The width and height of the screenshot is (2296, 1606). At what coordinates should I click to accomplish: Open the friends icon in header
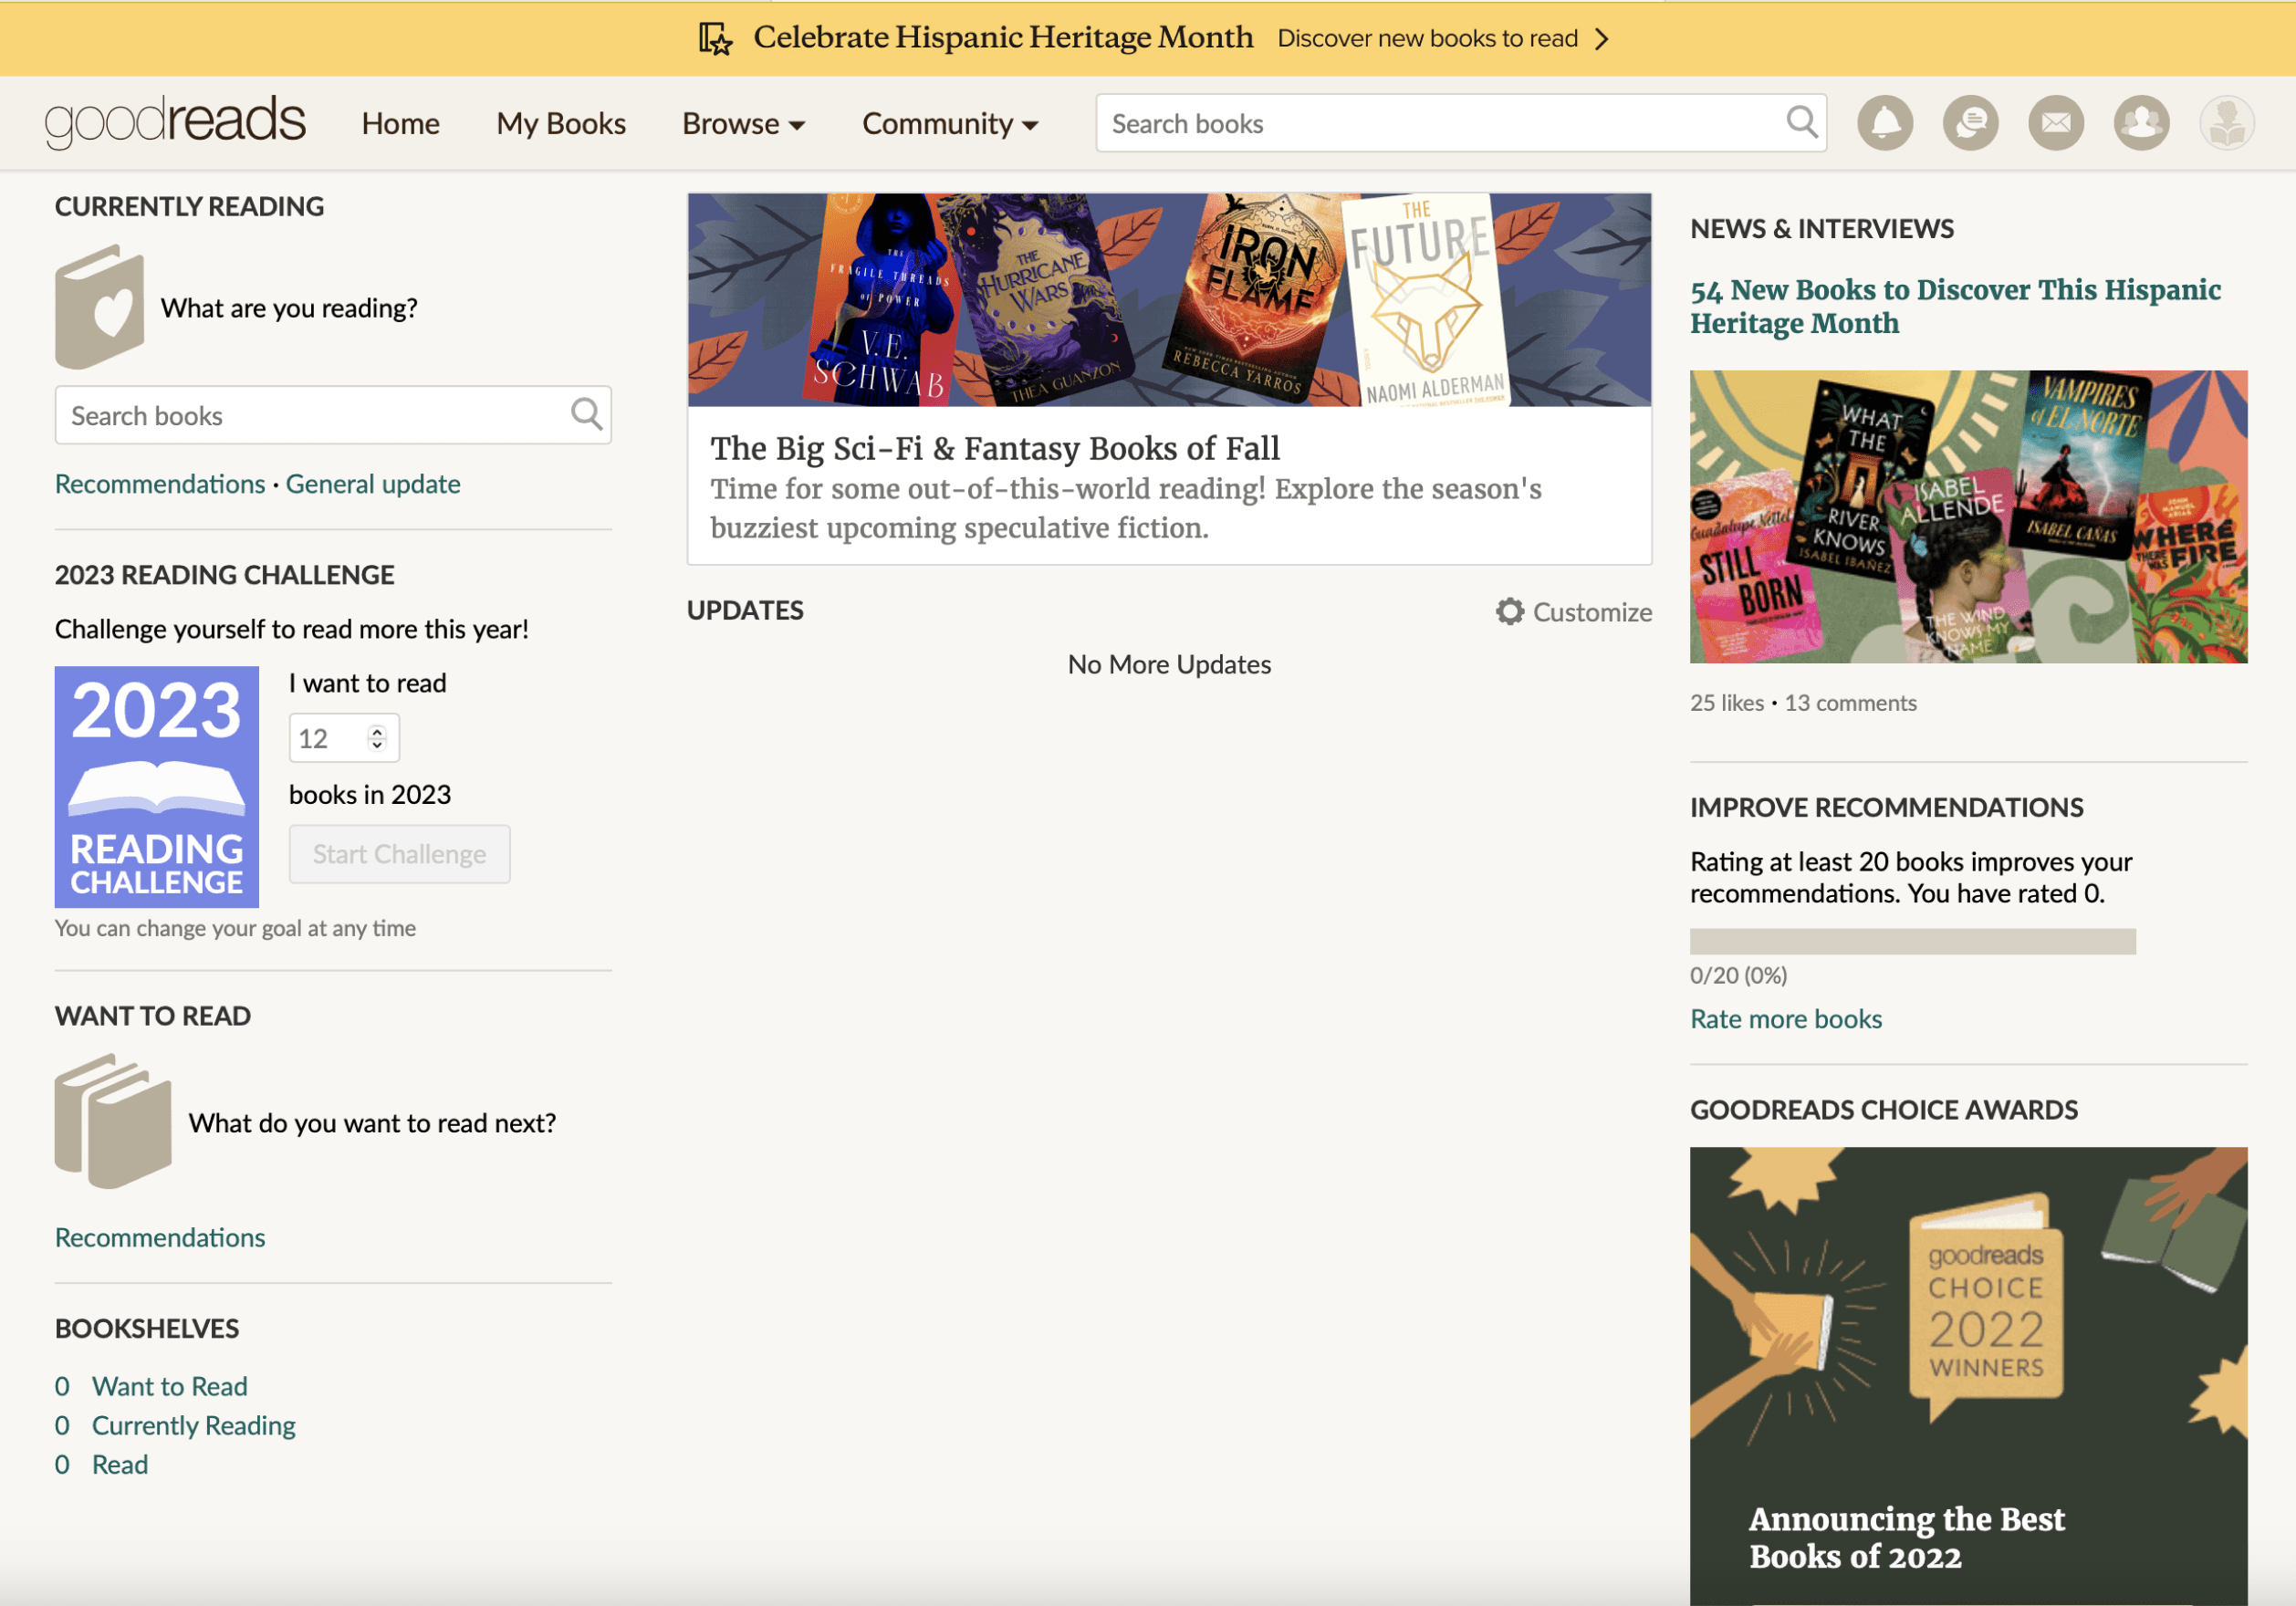pos(2140,123)
